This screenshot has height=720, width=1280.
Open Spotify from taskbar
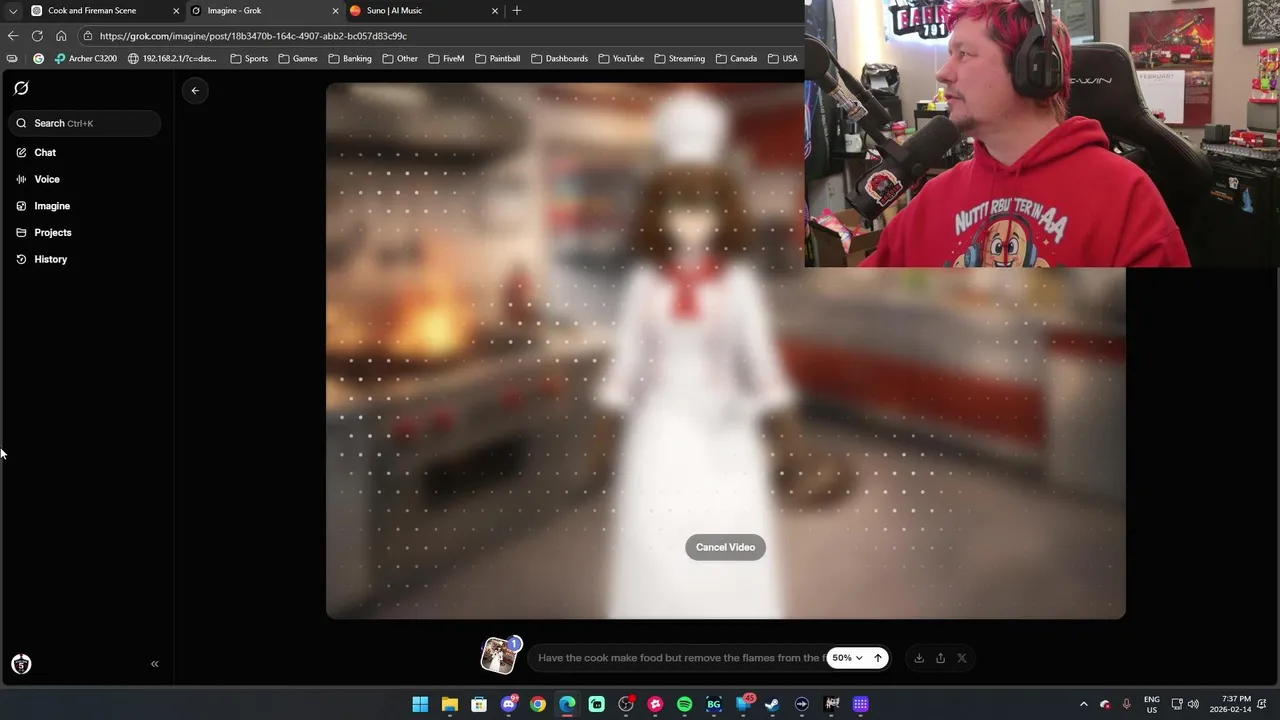pyautogui.click(x=684, y=704)
